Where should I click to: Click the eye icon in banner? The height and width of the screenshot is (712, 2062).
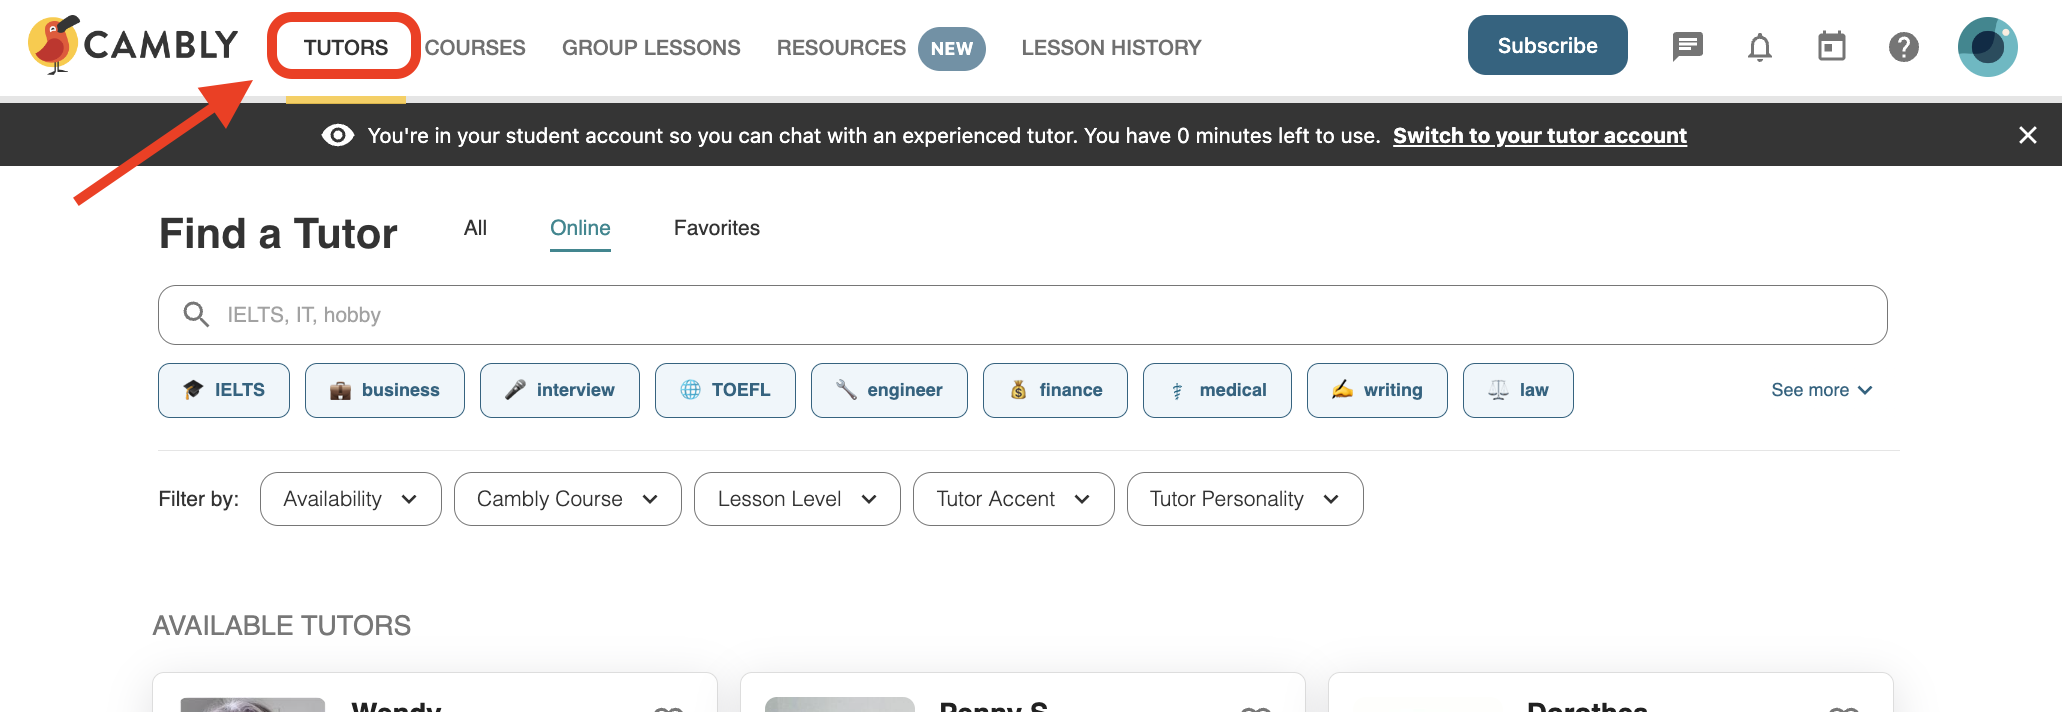pos(338,135)
